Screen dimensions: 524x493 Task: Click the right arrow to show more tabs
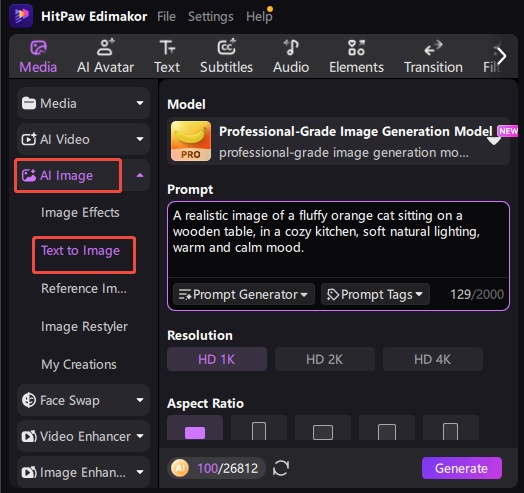[501, 56]
